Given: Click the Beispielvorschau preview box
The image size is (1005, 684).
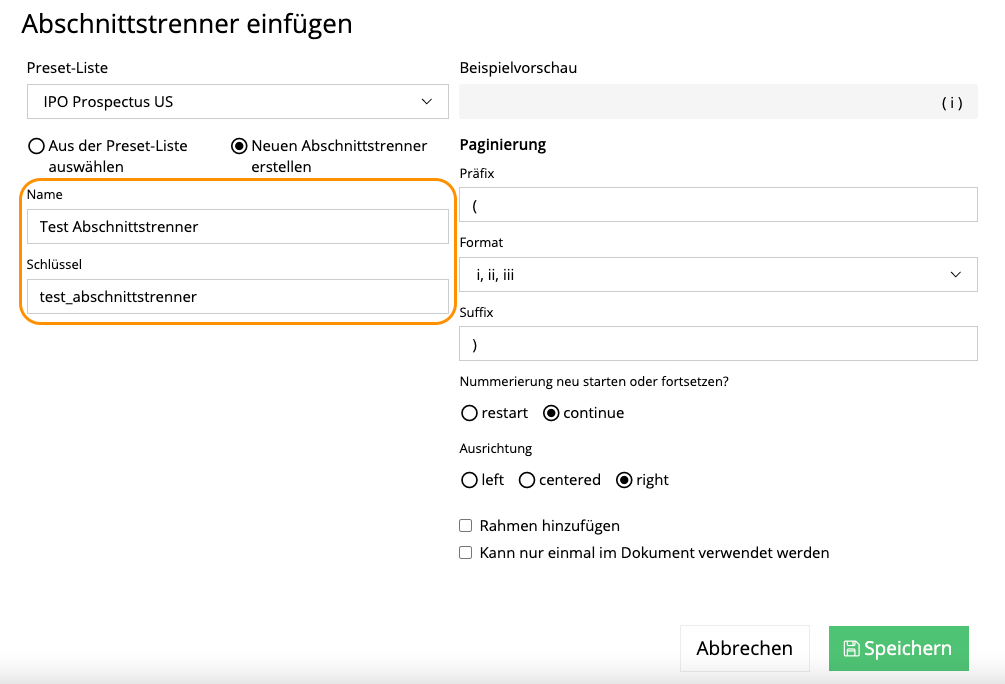Looking at the screenshot, I should 718,101.
